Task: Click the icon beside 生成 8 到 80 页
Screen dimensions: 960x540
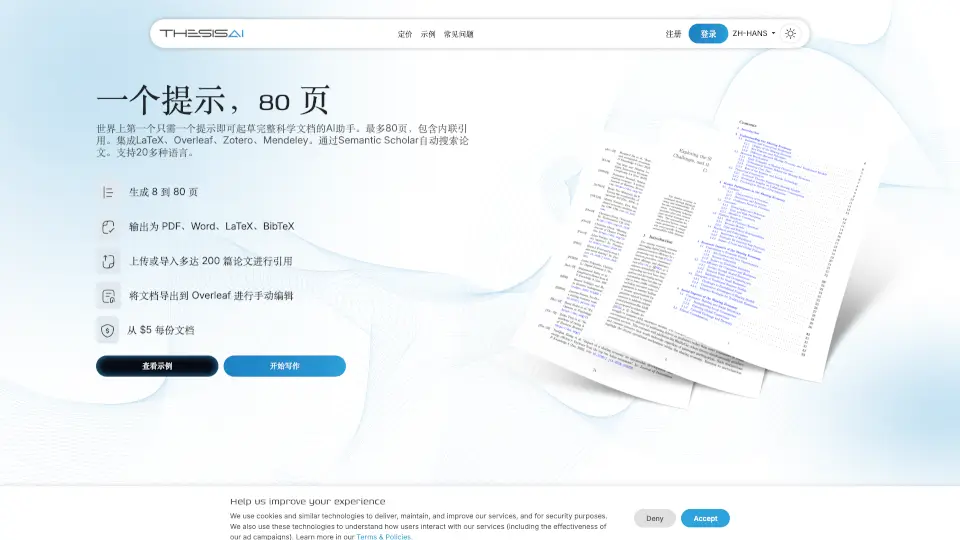Action: [x=108, y=192]
